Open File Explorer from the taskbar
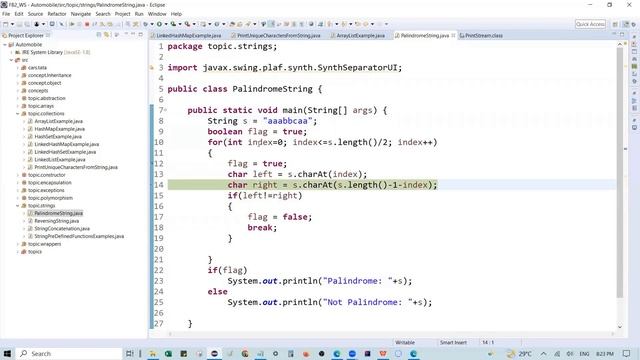 (x=153, y=353)
